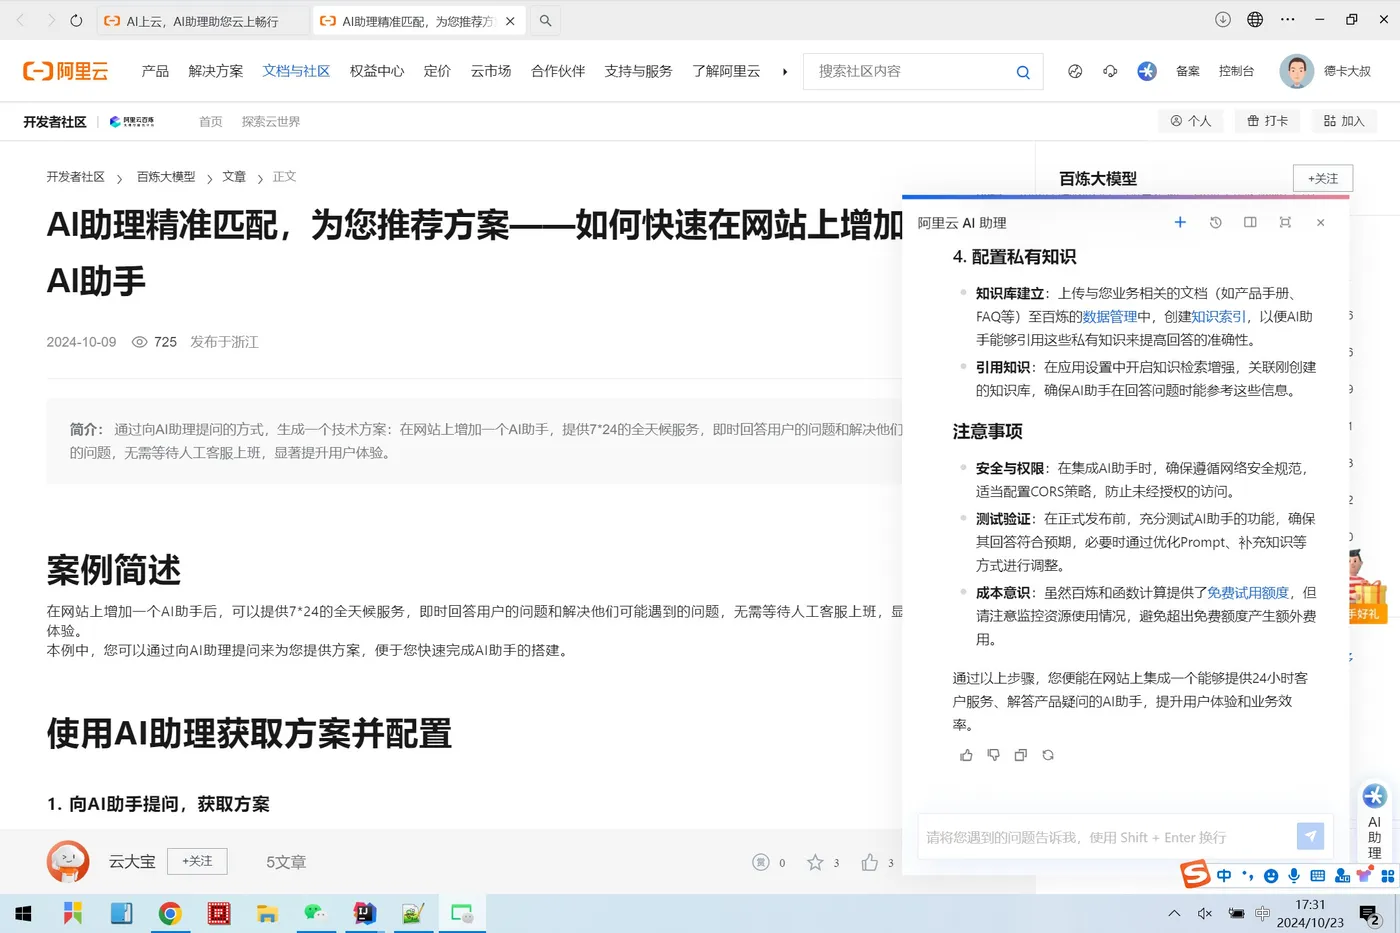Viewport: 1400px width, 933px height.
Task: Open 云大宝 author avatar
Action: pyautogui.click(x=68, y=861)
